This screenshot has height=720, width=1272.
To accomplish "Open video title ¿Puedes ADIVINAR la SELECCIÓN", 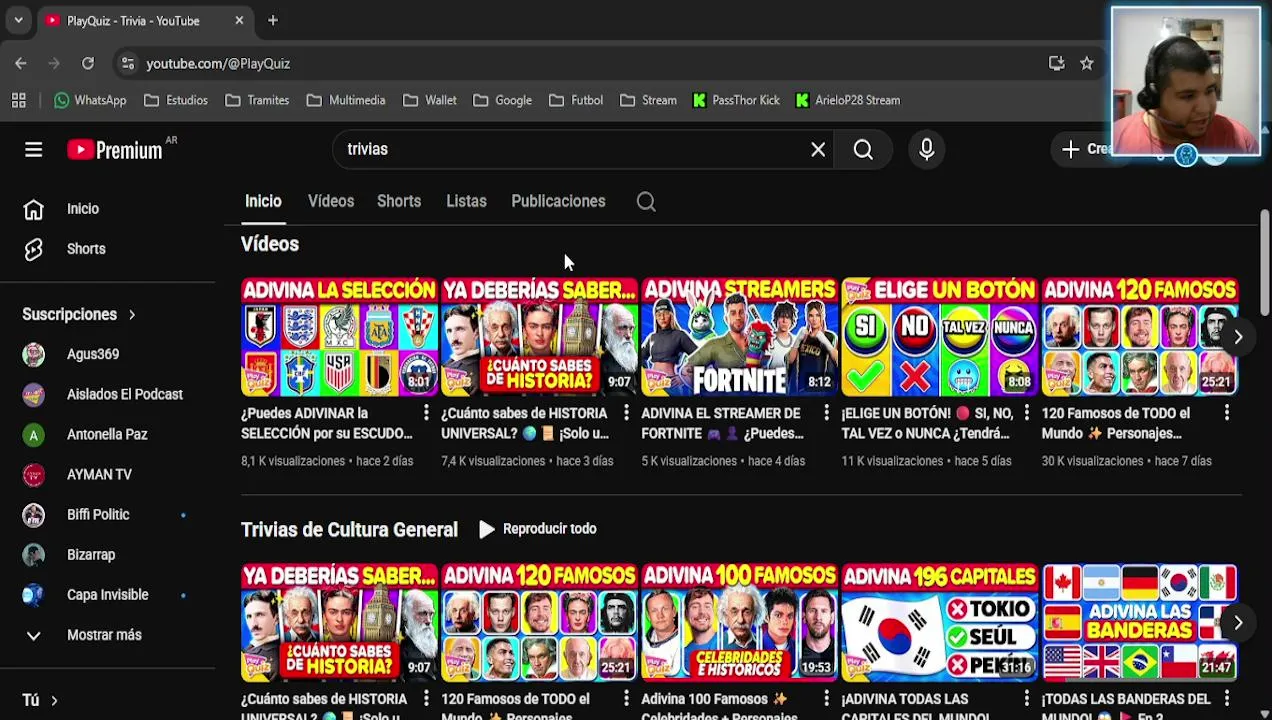I will [x=327, y=423].
